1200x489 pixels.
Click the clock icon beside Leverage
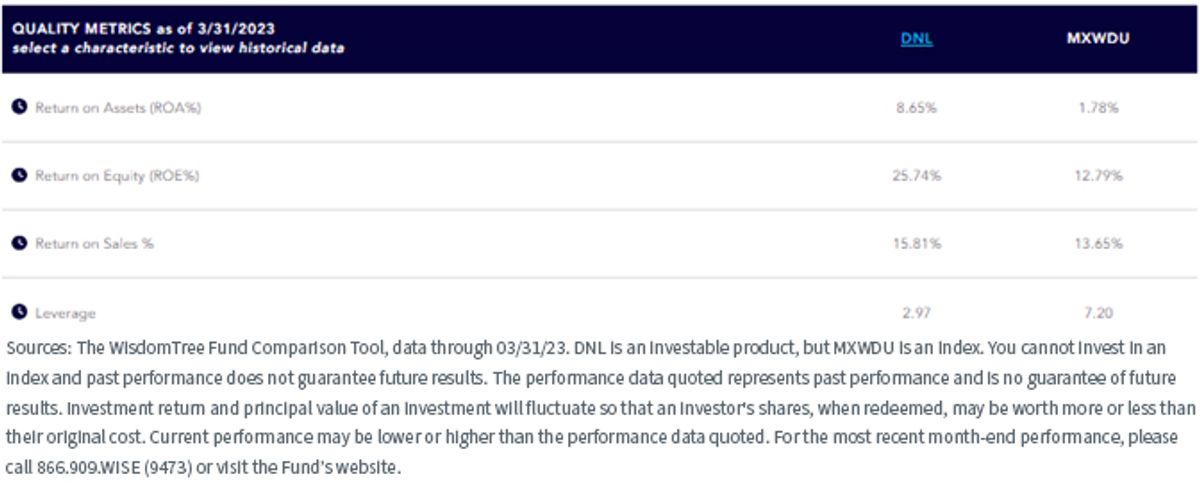[19, 313]
